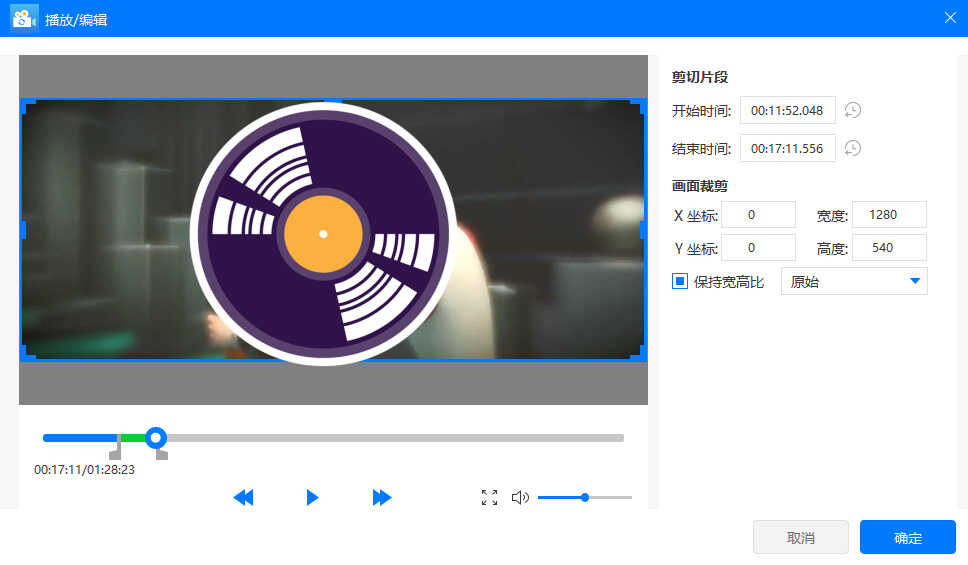Screen dimensions: 968x565
Task: Click the start time field
Action: [x=787, y=111]
